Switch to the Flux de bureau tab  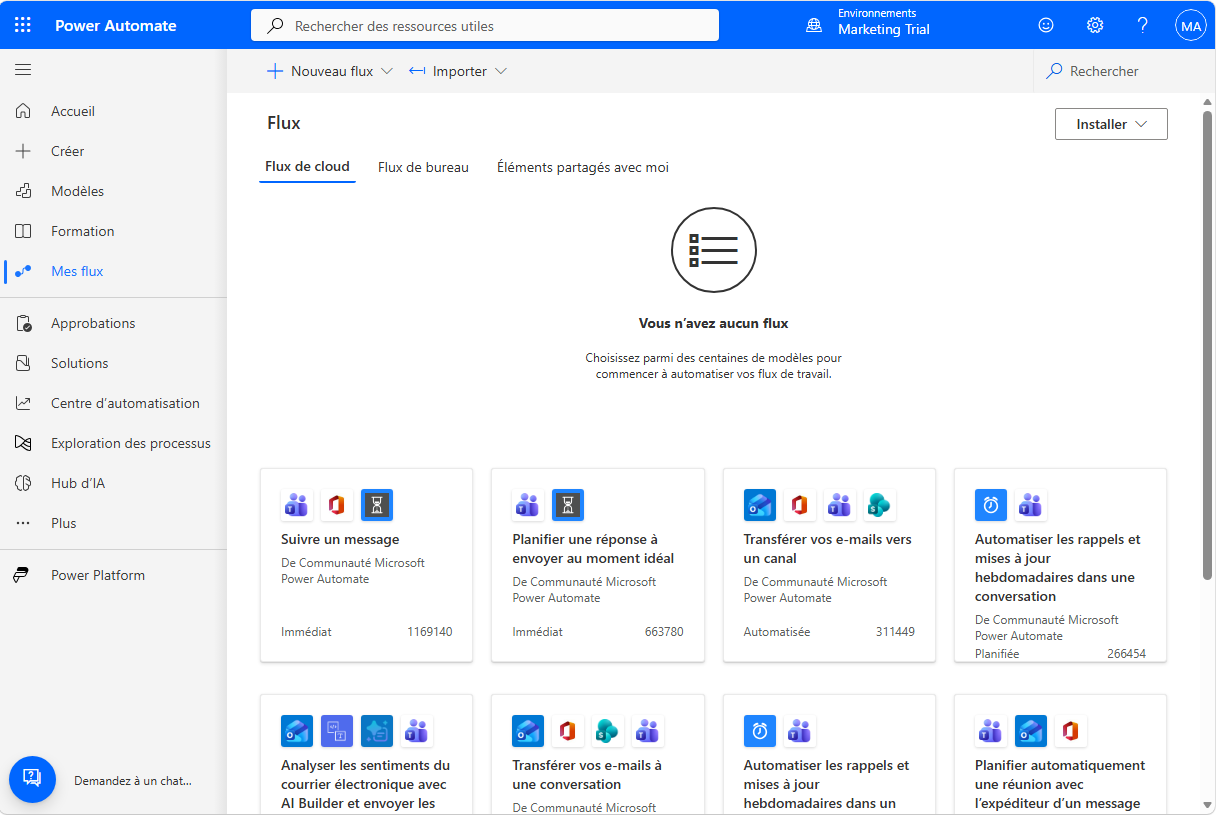pyautogui.click(x=423, y=167)
